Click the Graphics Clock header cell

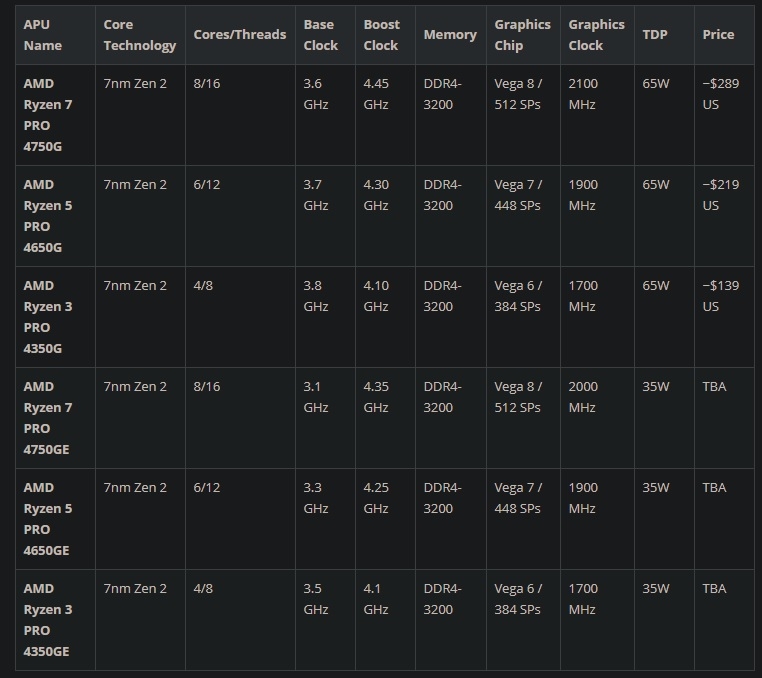point(596,35)
